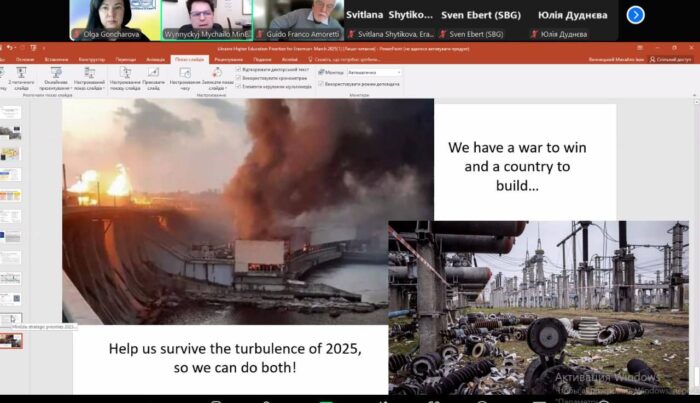Expand the participant strip with the right arrow
The width and height of the screenshot is (700, 403).
coord(635,15)
